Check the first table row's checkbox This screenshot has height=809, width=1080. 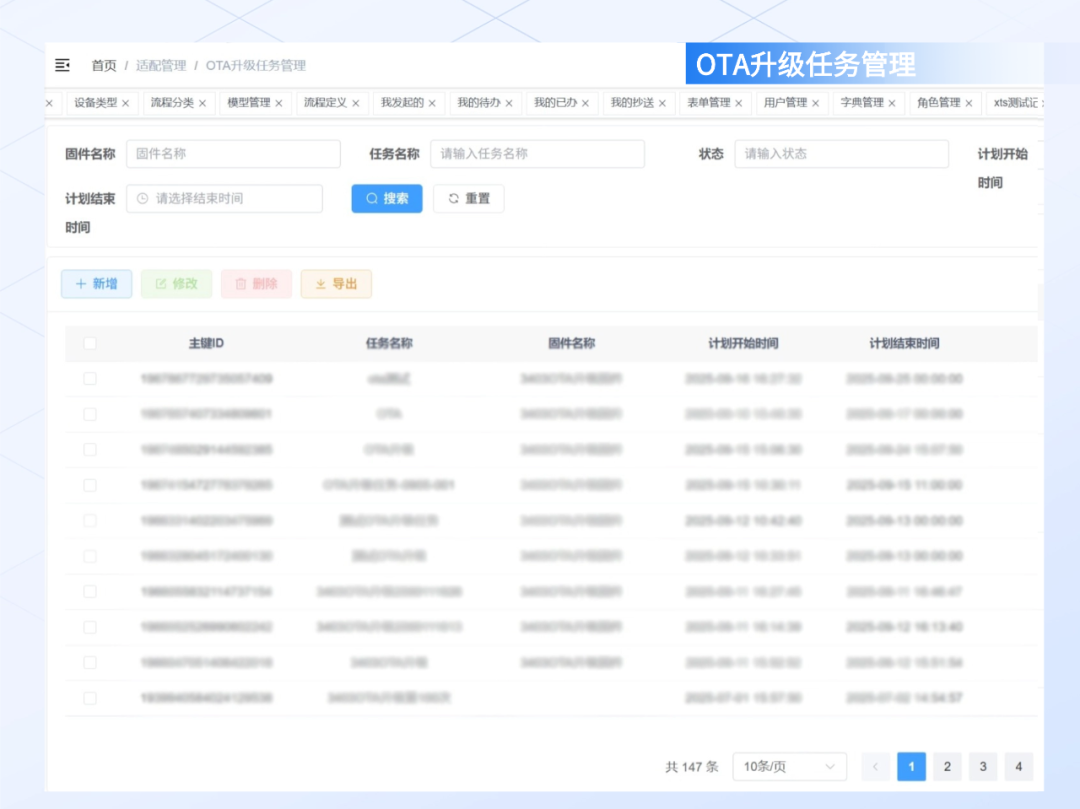(x=90, y=379)
